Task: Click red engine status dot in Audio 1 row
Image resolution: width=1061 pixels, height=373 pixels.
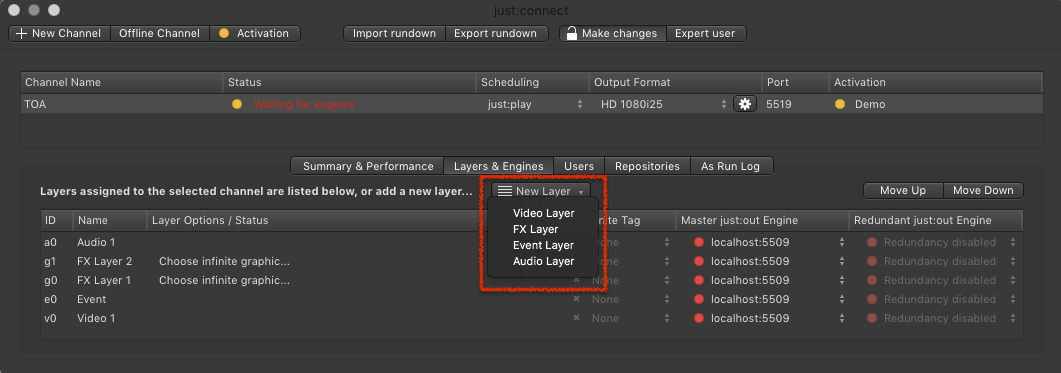Action: point(699,242)
